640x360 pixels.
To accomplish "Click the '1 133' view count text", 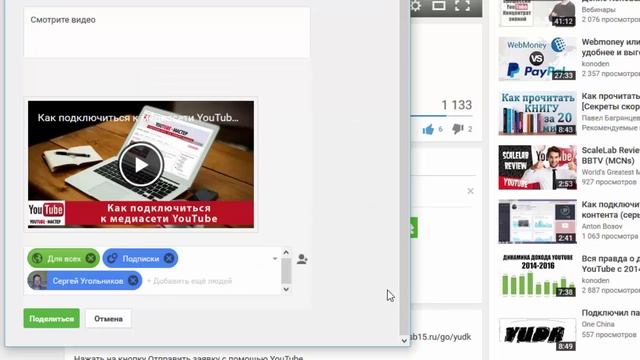I will [x=457, y=105].
